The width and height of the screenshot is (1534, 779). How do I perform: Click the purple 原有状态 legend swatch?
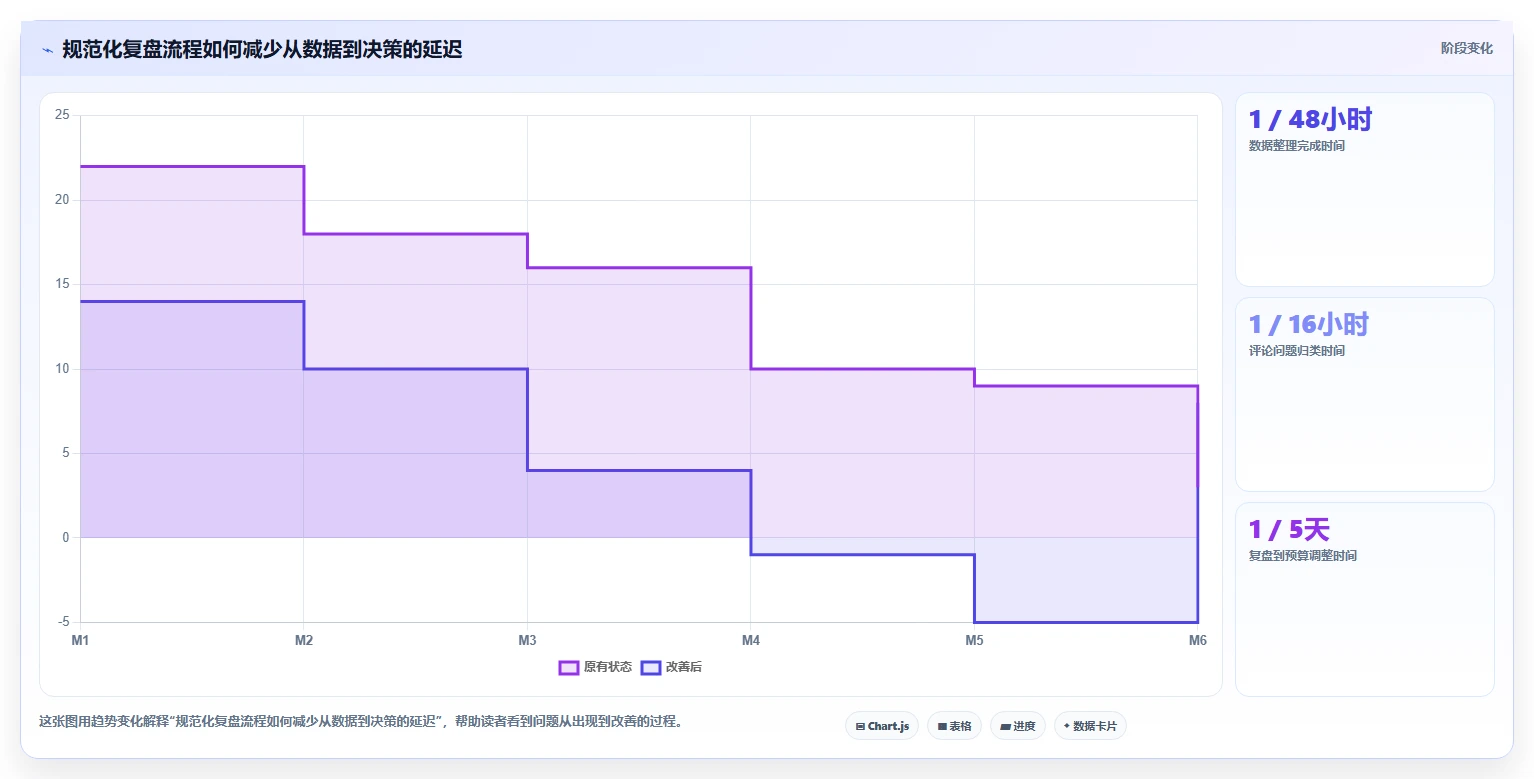[569, 667]
